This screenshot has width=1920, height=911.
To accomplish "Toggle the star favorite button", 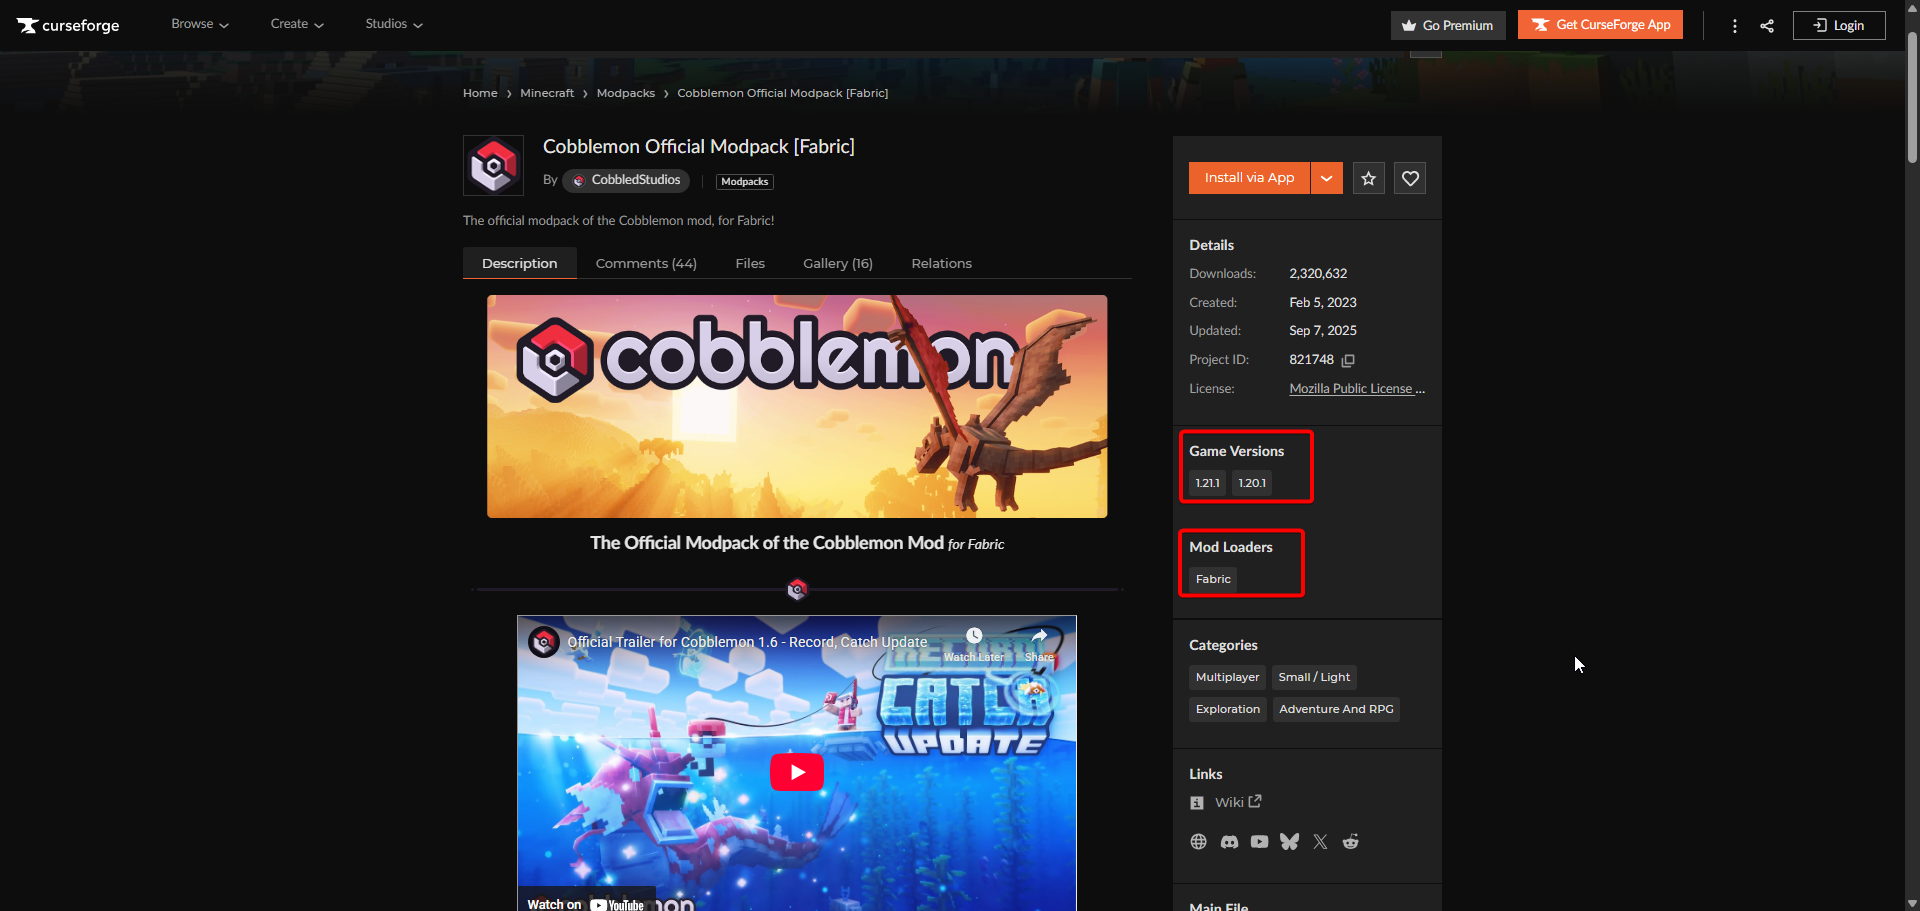I will click(x=1368, y=178).
